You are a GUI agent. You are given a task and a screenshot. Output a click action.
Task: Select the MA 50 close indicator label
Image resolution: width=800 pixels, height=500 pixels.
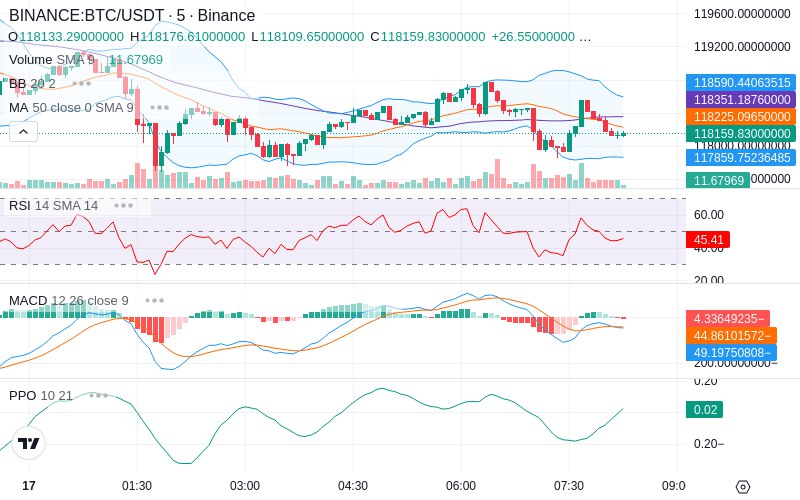(x=71, y=108)
